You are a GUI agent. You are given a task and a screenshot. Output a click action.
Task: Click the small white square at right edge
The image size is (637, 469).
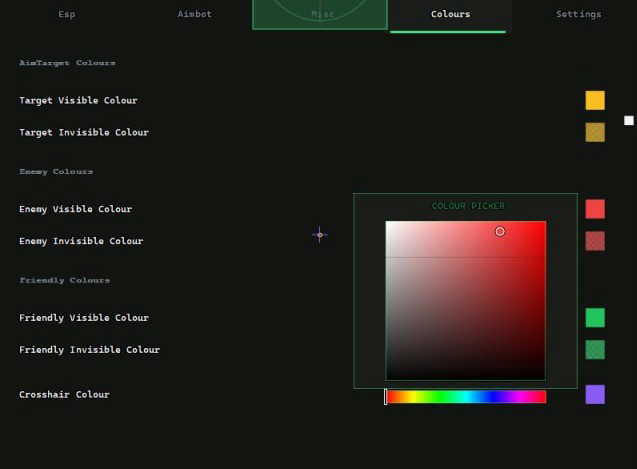point(628,121)
